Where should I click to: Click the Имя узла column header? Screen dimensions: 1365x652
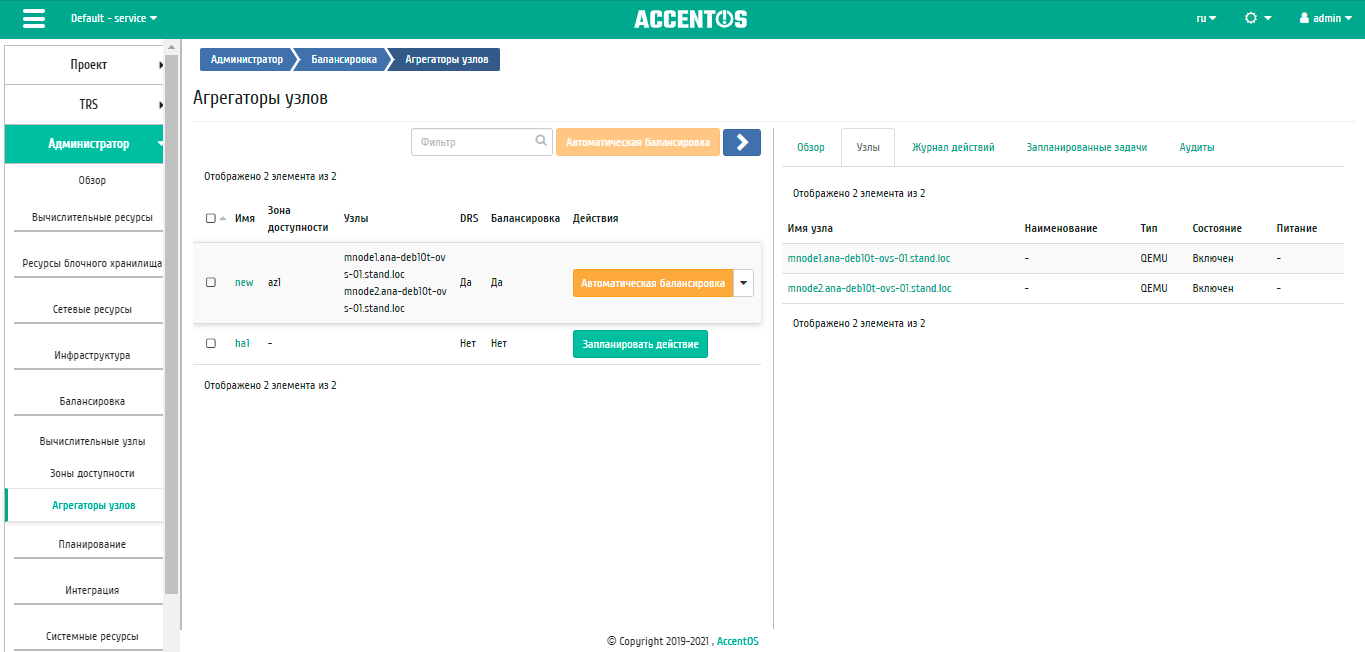(x=810, y=228)
